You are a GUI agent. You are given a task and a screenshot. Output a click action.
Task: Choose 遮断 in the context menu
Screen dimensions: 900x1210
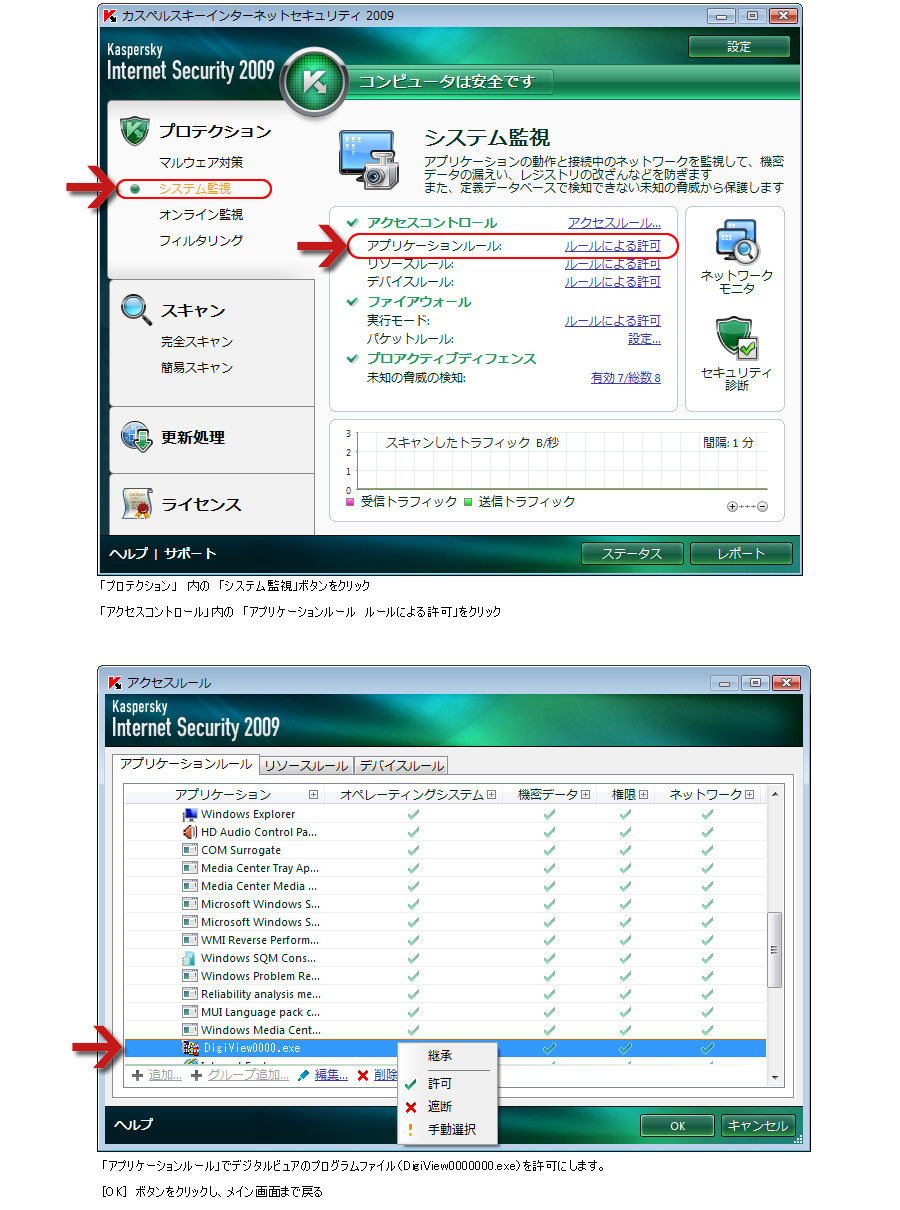coord(440,1106)
